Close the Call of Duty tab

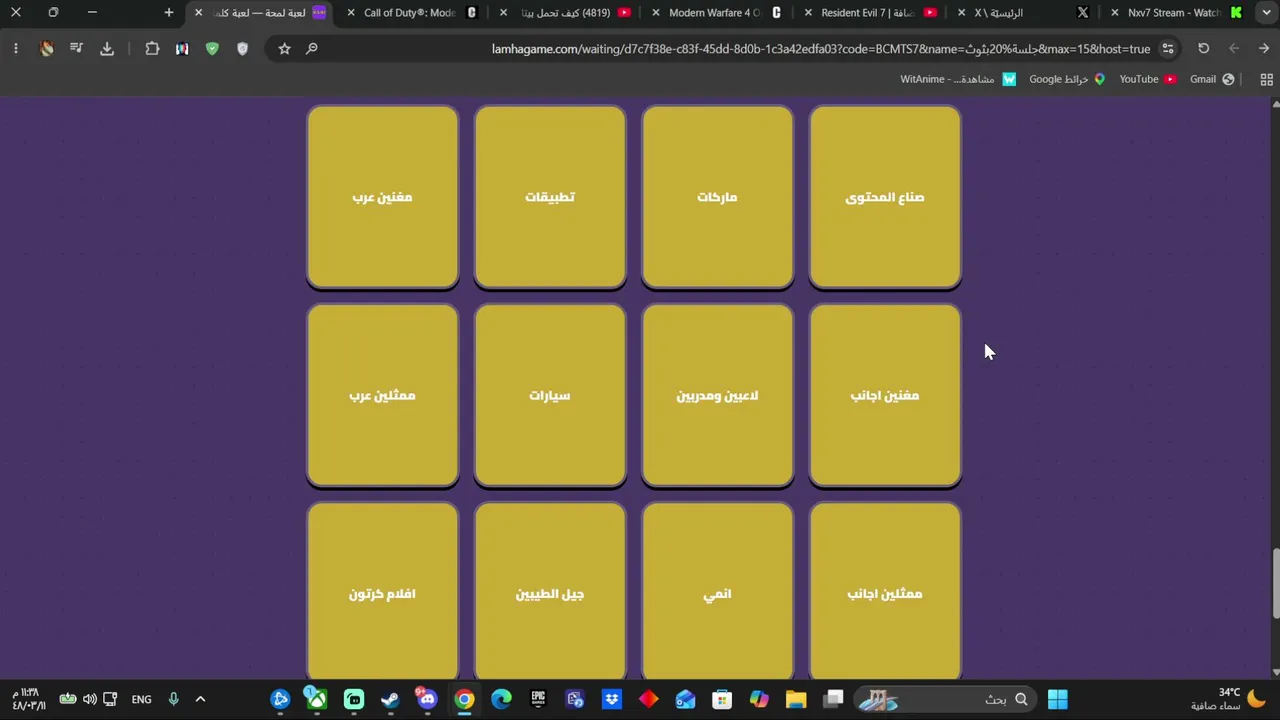(351, 12)
